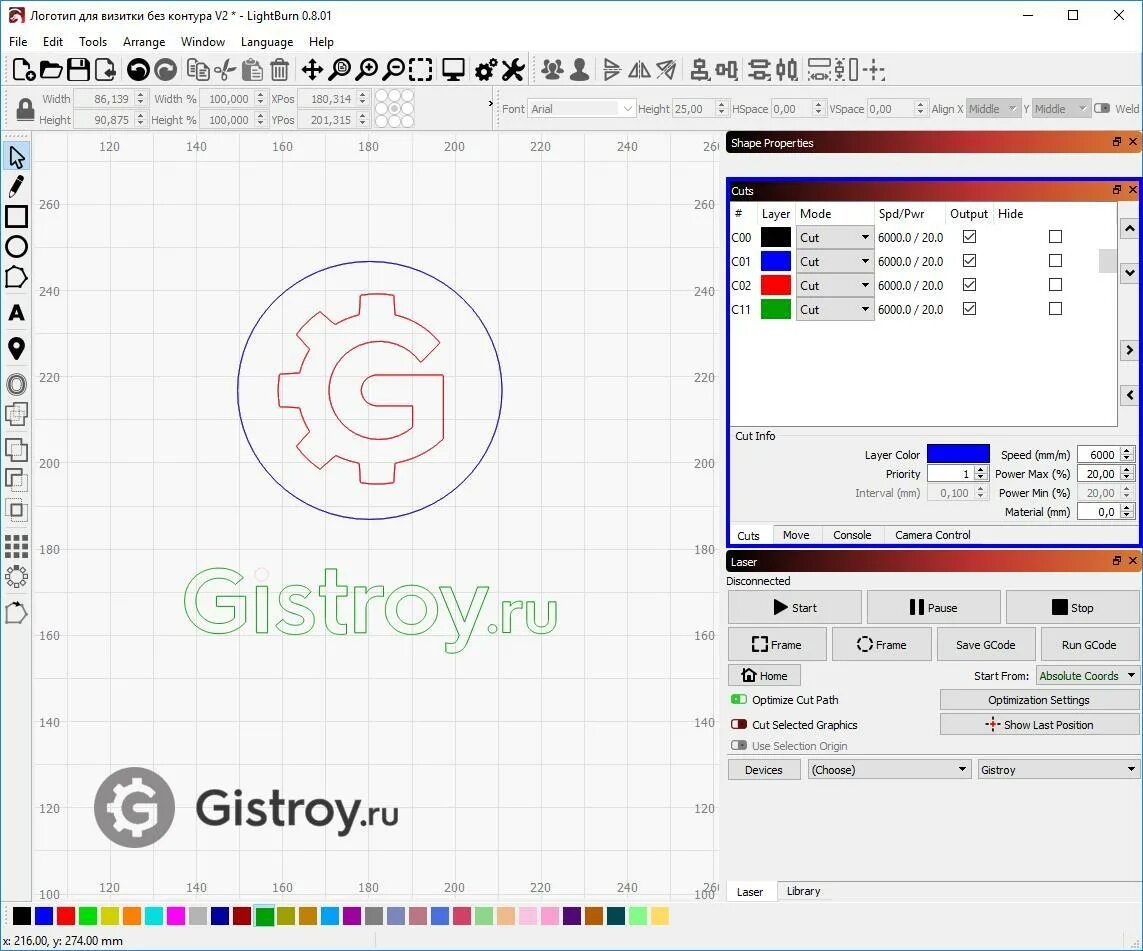The height and width of the screenshot is (951, 1143).
Task: Open the Font Arial dropdown
Action: pyautogui.click(x=581, y=109)
